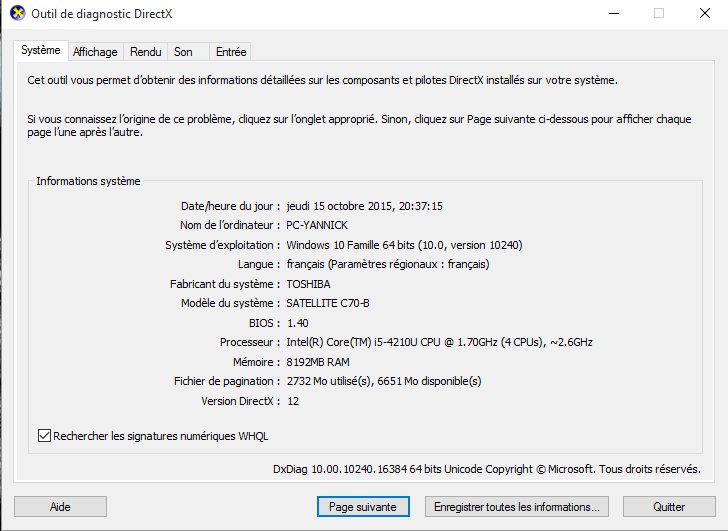This screenshot has height=531, width=728.
Task: Open the Affichage tab
Action: pos(95,52)
